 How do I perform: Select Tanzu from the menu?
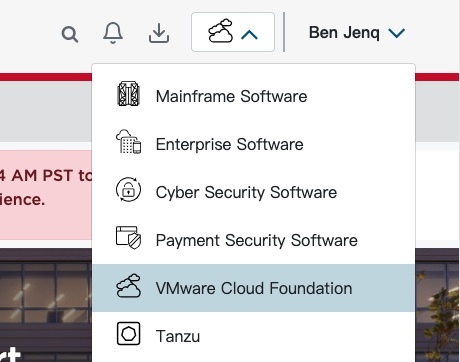pyautogui.click(x=254, y=336)
